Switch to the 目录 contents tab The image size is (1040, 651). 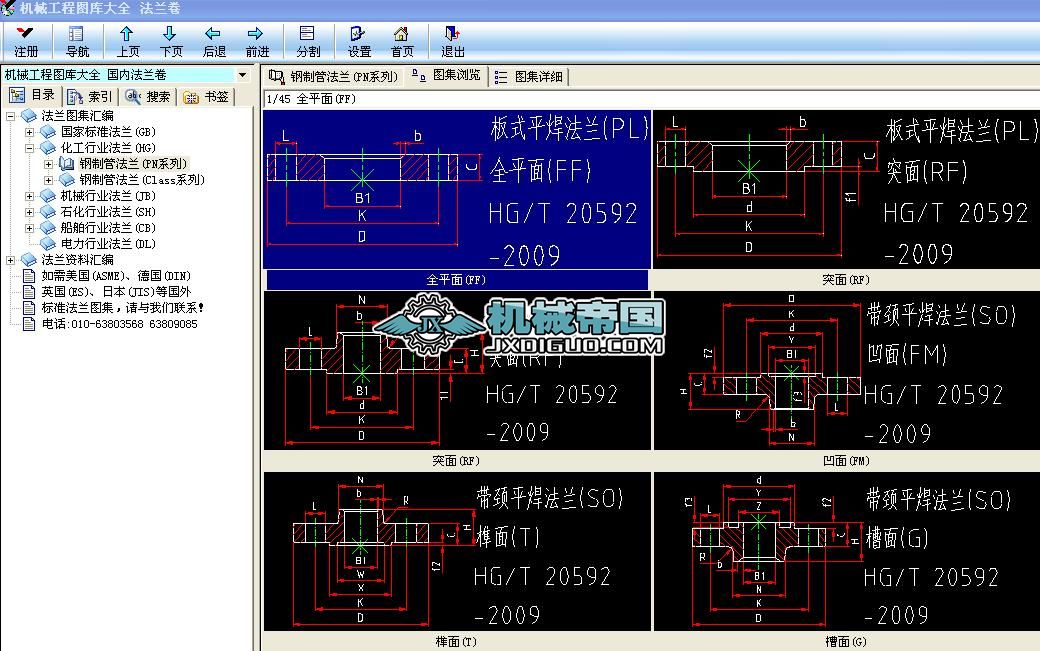pyautogui.click(x=32, y=95)
